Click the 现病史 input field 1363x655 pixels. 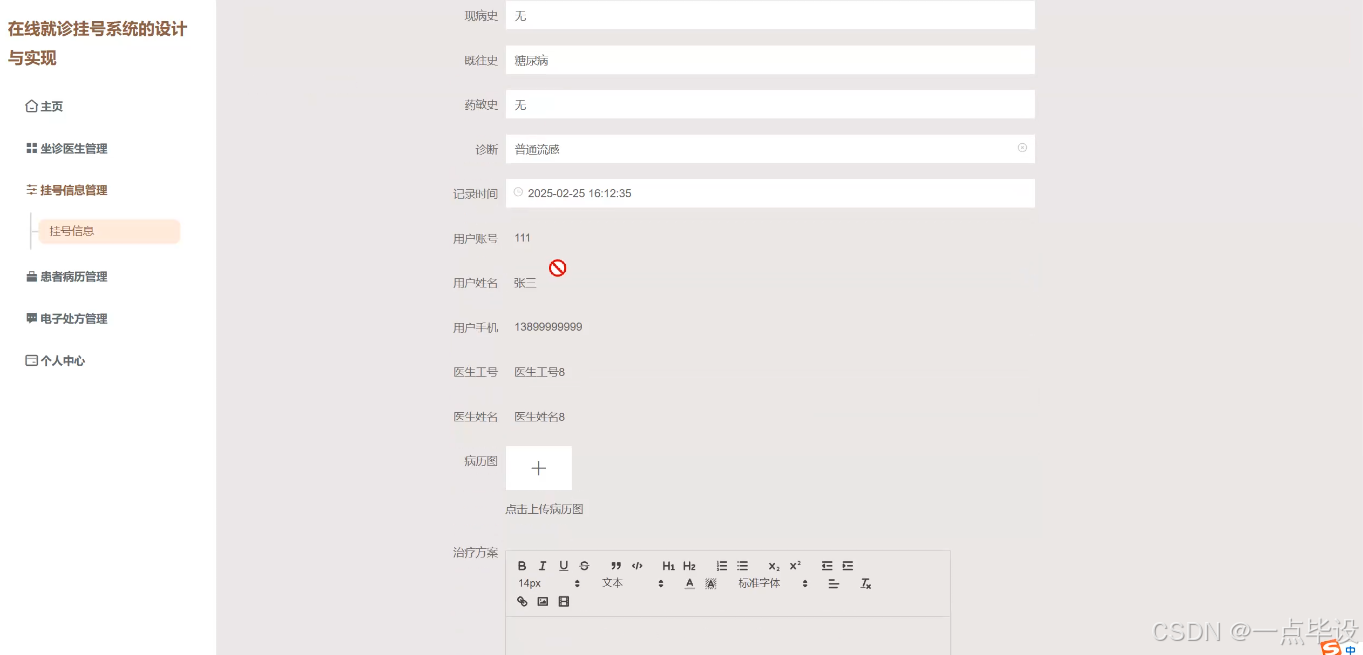pyautogui.click(x=770, y=15)
